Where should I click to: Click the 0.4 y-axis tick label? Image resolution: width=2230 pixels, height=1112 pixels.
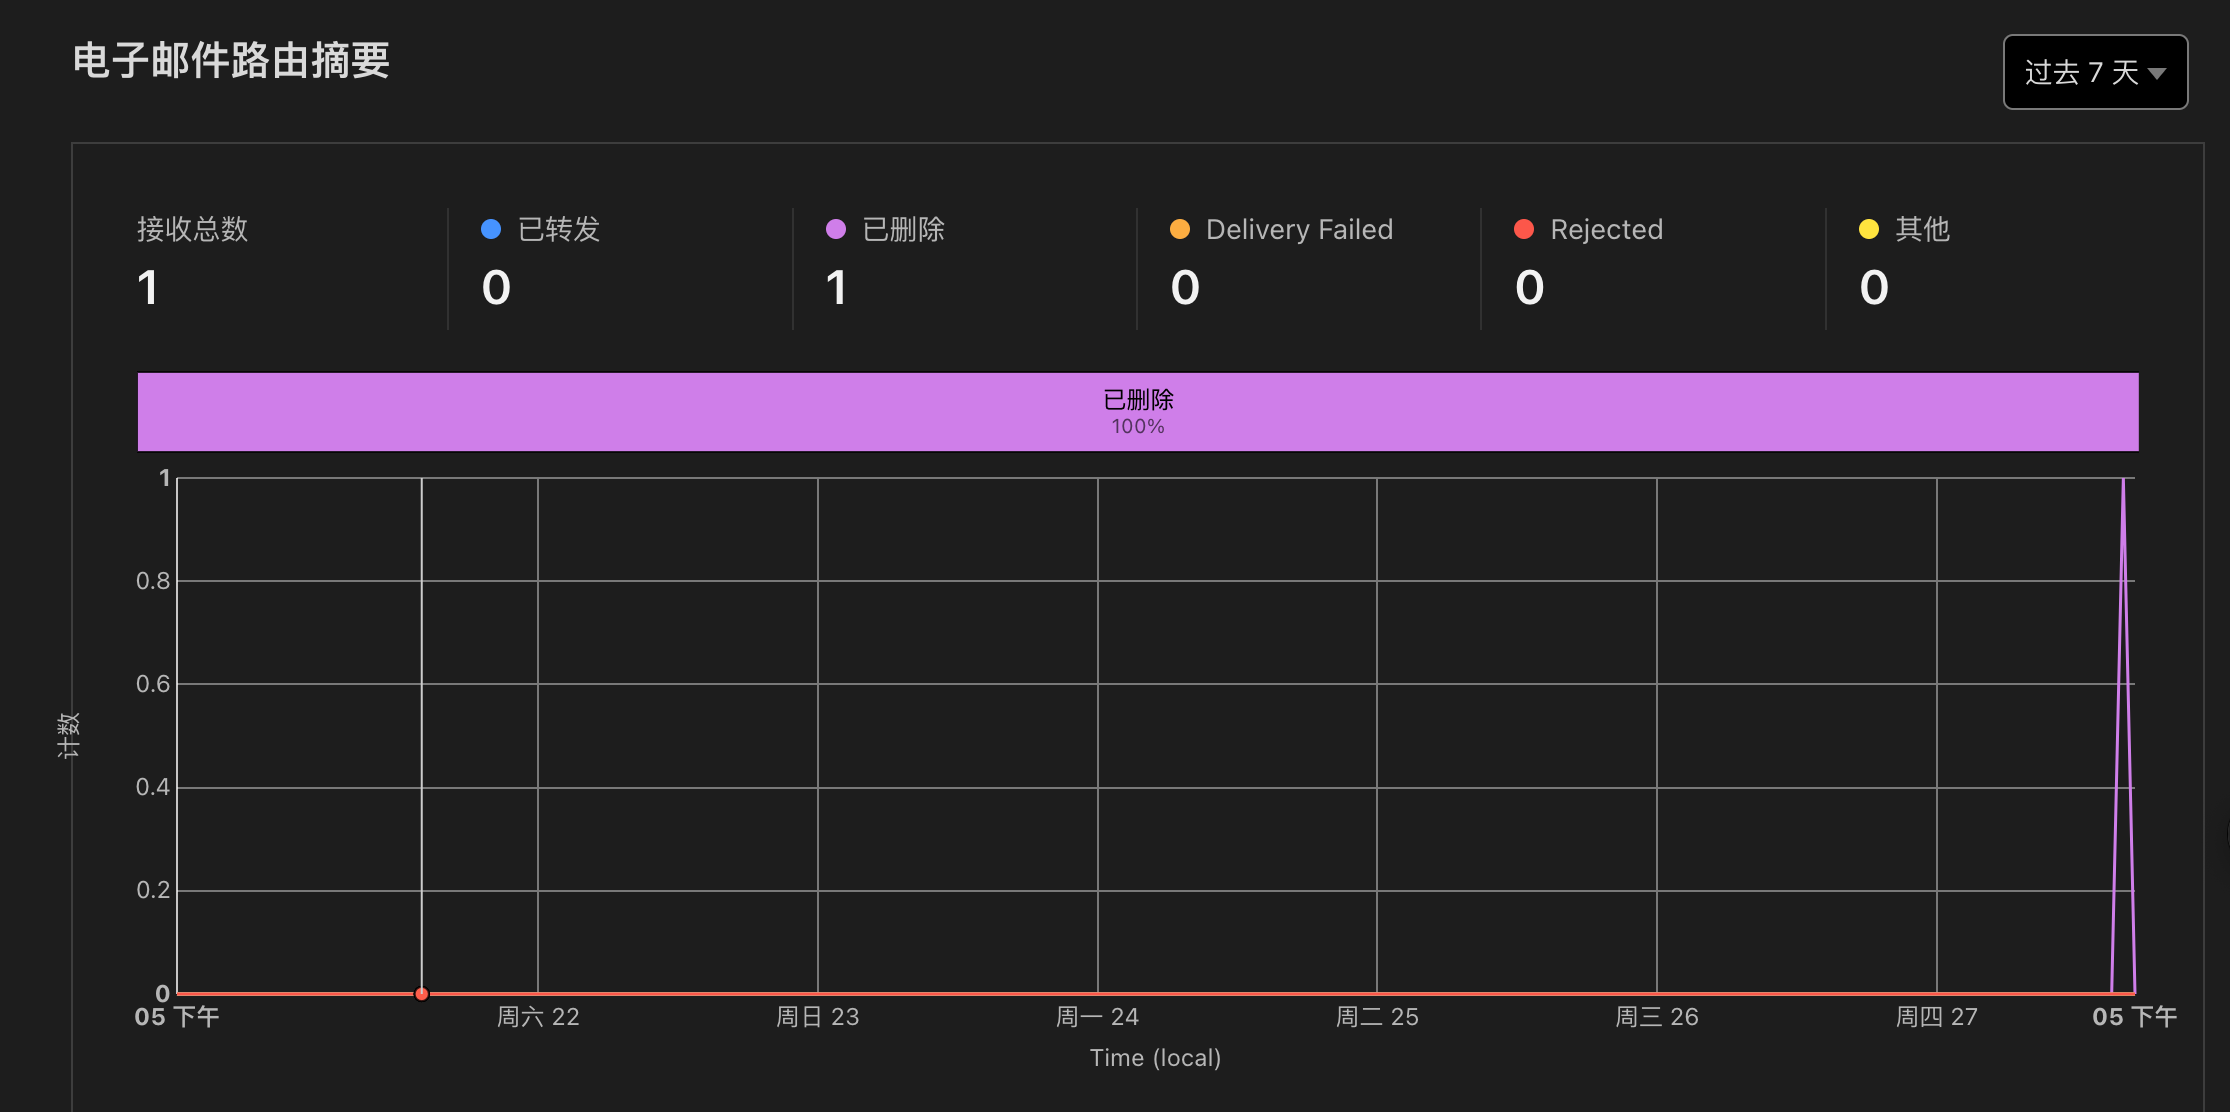(x=153, y=787)
